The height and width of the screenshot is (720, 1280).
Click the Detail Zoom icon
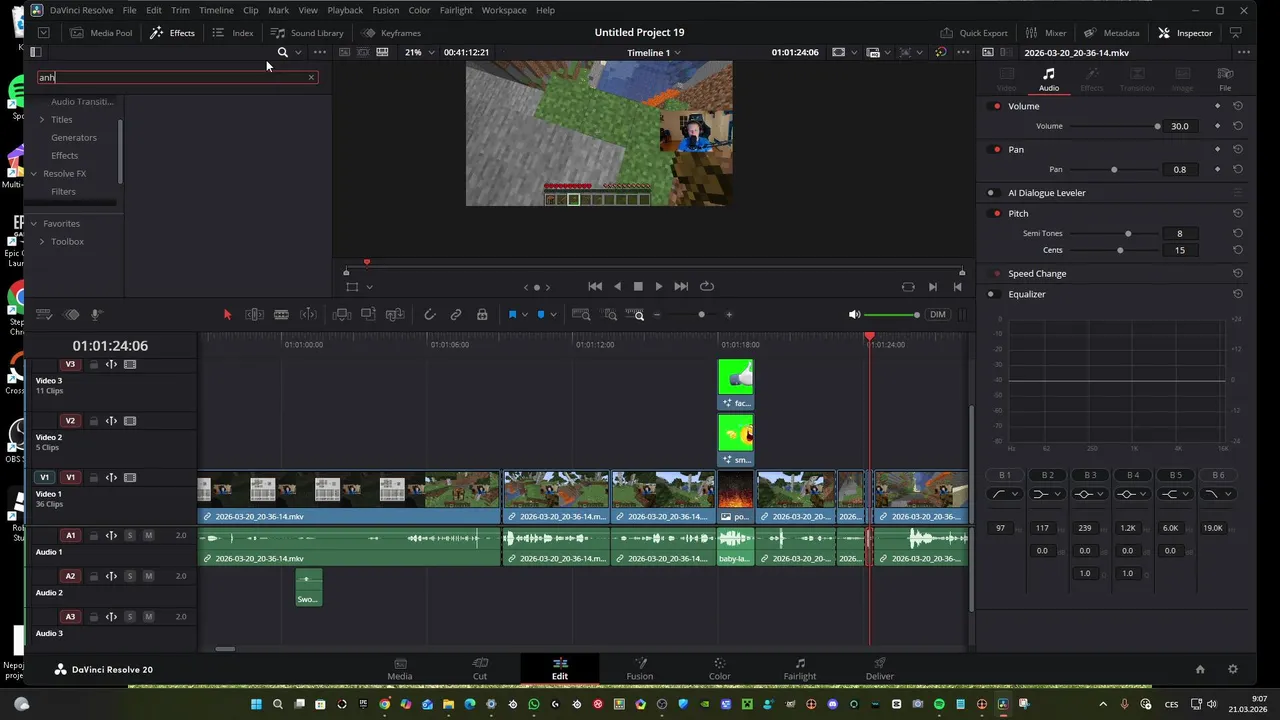609,315
